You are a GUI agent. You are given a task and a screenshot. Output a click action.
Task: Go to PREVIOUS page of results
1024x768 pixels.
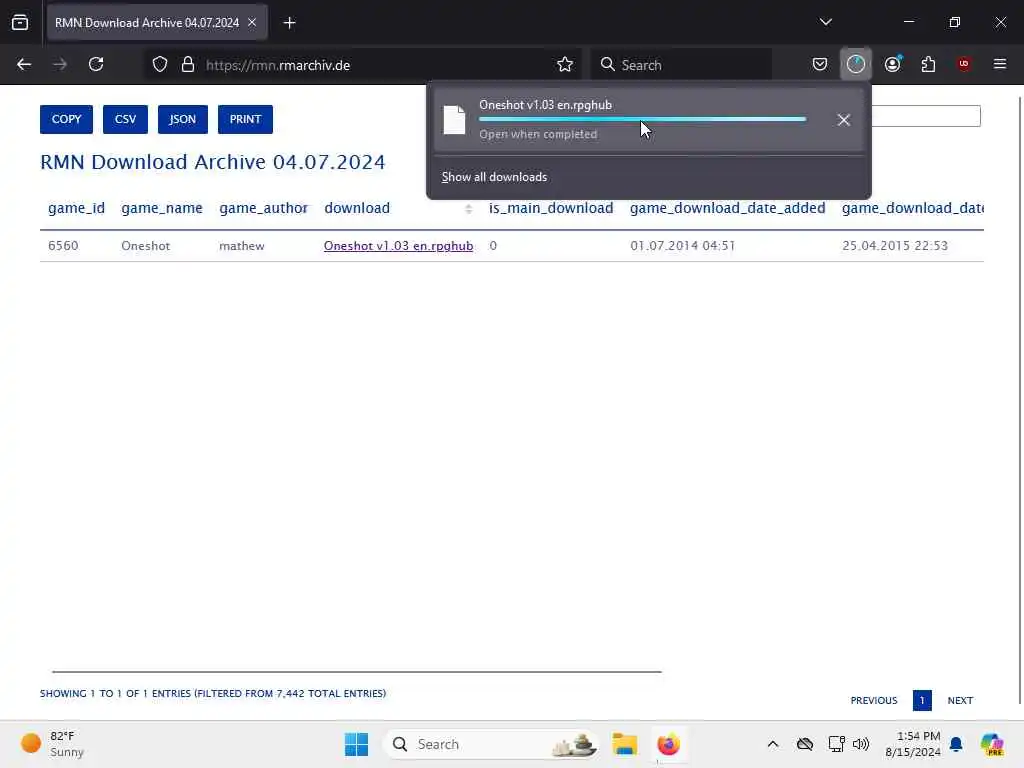[x=874, y=701]
